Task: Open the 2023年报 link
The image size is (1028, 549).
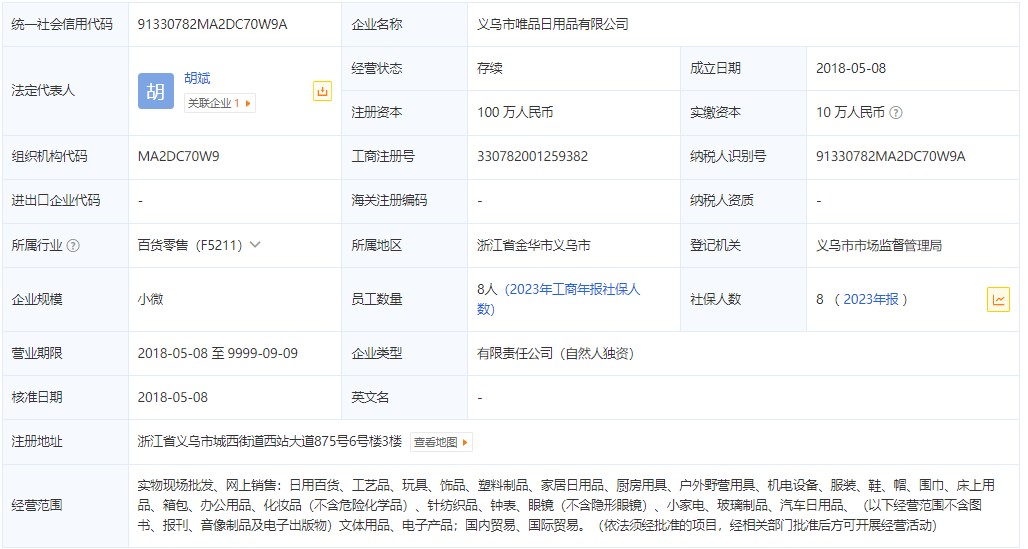Action: coord(871,299)
